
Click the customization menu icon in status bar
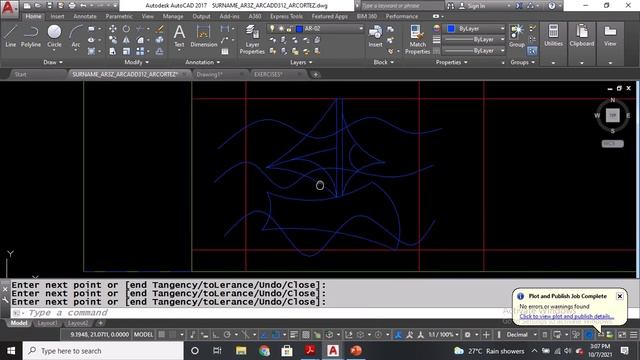[633, 335]
